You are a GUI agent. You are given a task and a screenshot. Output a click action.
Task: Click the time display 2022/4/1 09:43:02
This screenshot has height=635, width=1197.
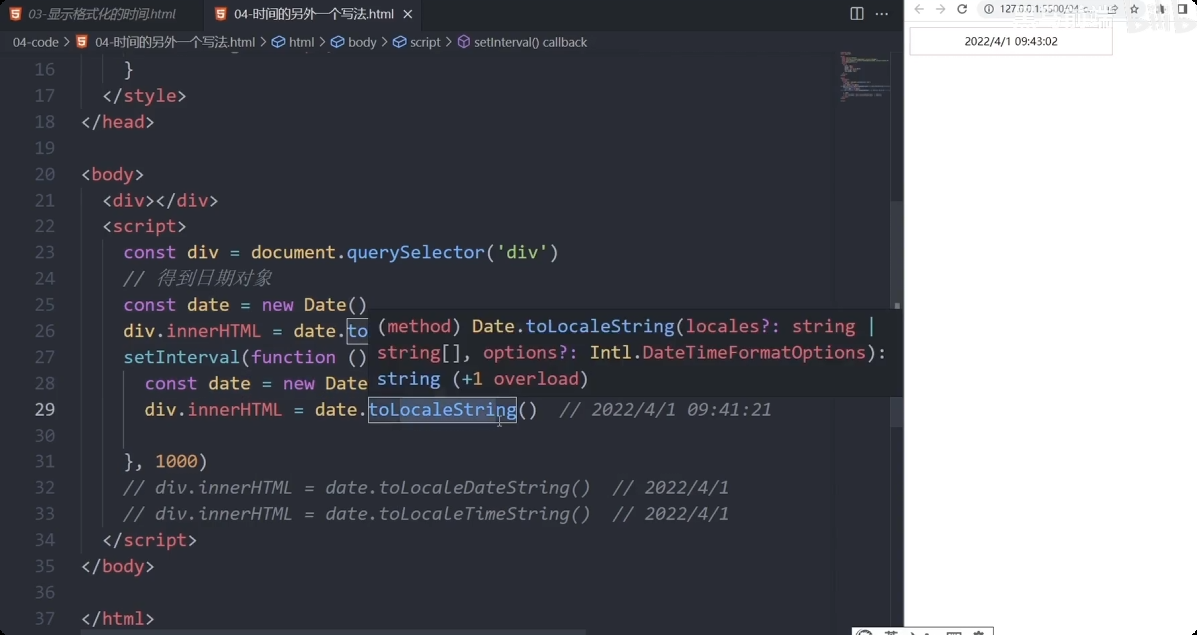(1011, 41)
